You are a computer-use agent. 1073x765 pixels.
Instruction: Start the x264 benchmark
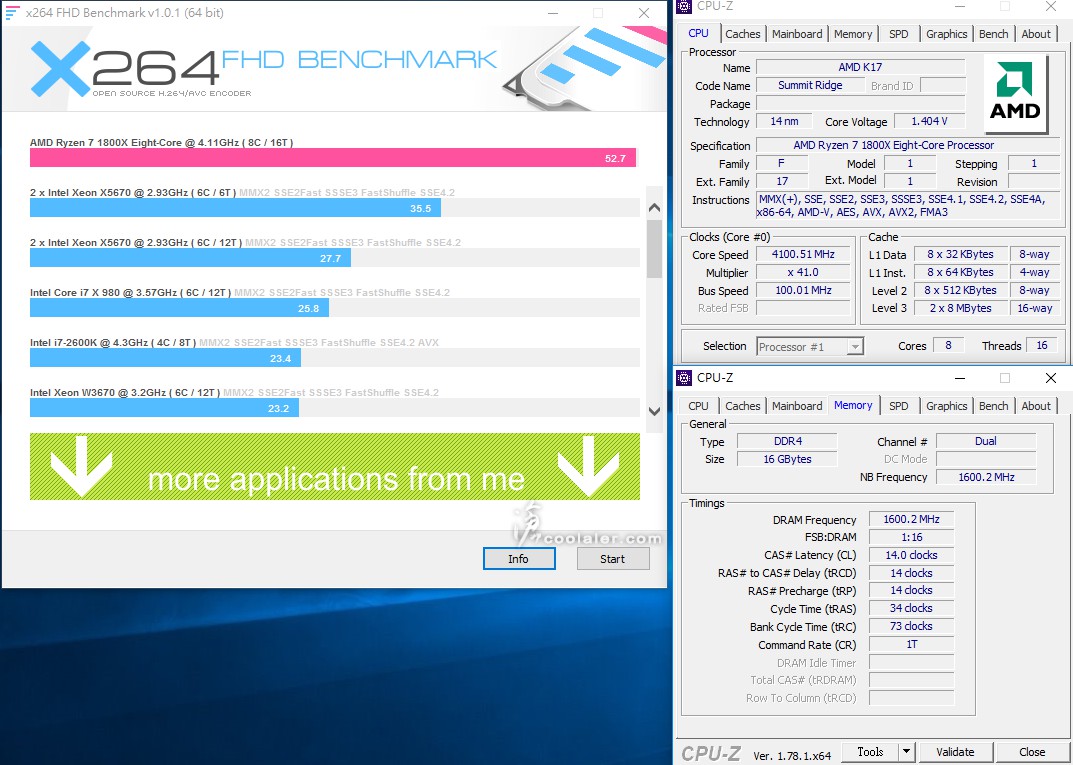(x=612, y=559)
